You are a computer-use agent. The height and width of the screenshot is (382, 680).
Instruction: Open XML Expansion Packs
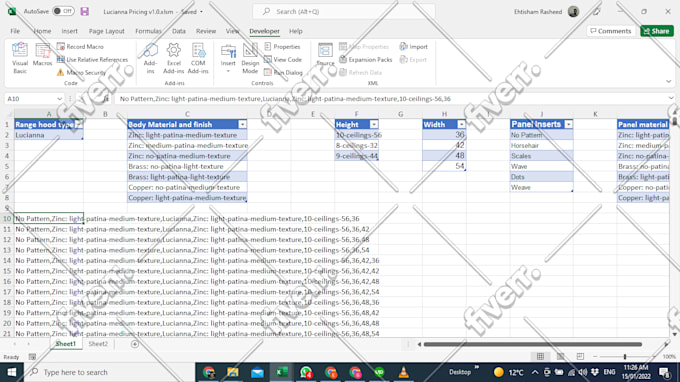[366, 59]
